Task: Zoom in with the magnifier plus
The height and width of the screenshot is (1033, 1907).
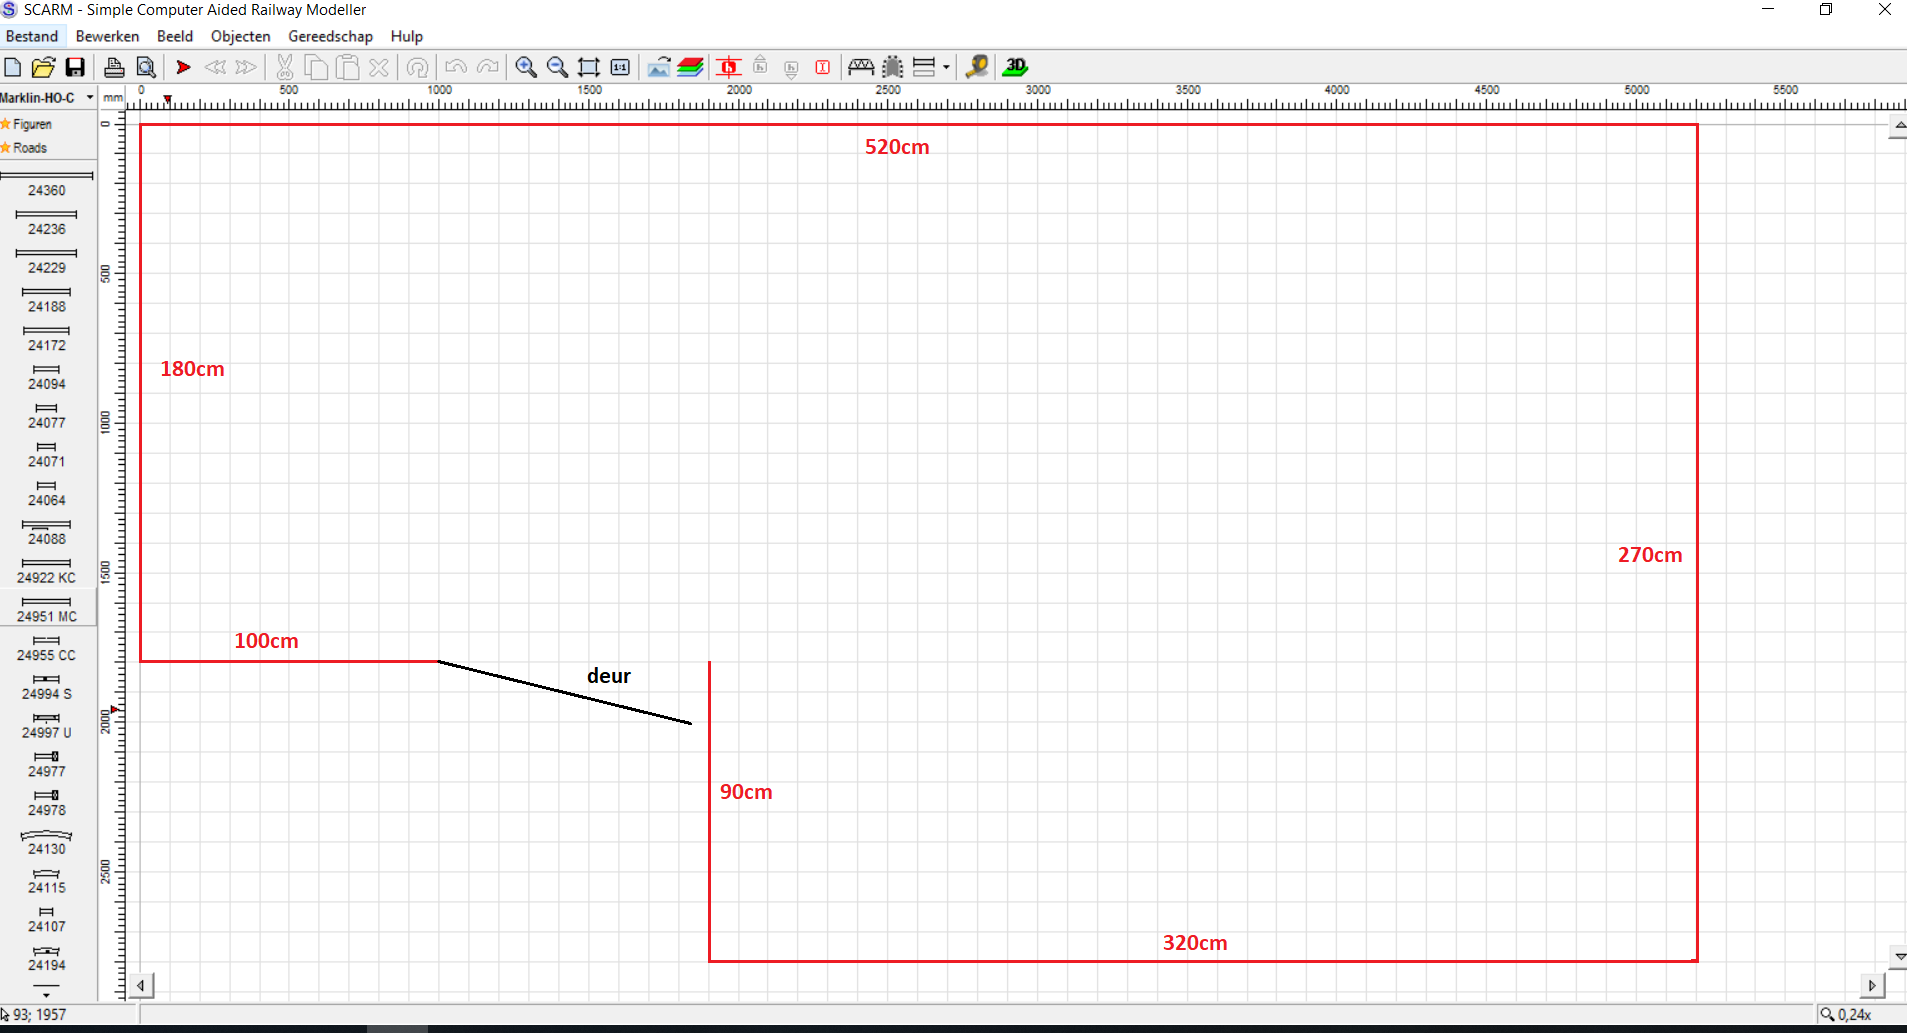Action: pyautogui.click(x=526, y=67)
